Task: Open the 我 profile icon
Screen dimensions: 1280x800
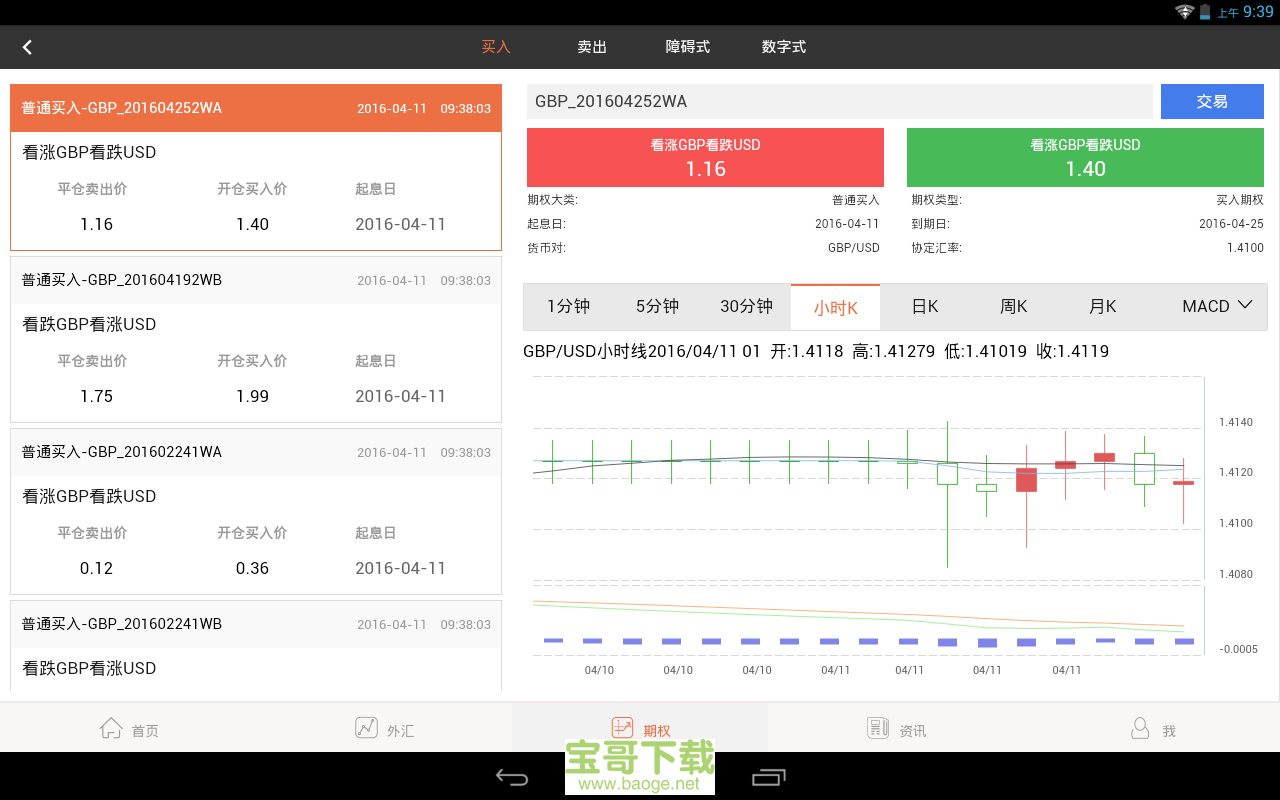Action: coord(1140,728)
